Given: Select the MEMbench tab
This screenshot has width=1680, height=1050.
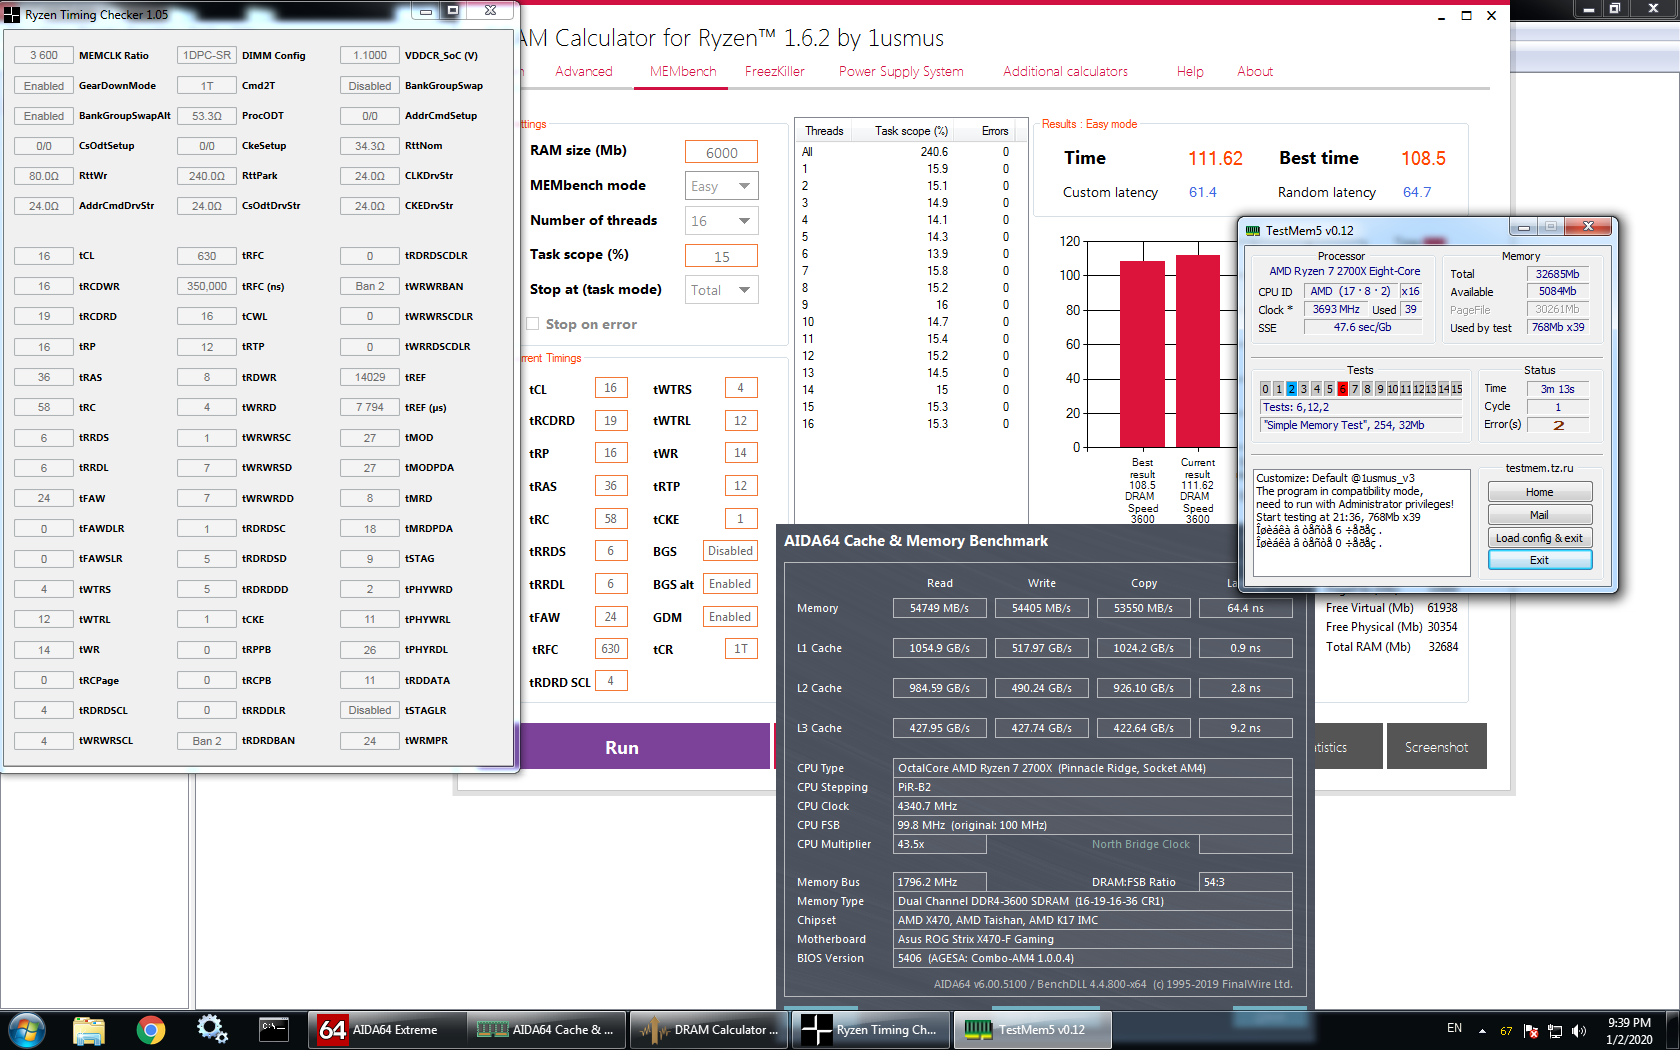Looking at the screenshot, I should [683, 71].
